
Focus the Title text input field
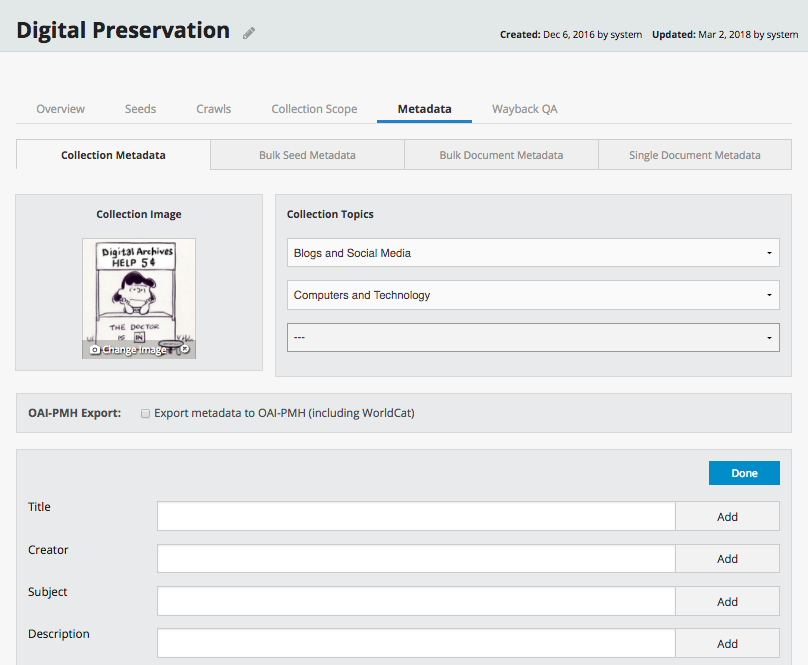(x=416, y=516)
